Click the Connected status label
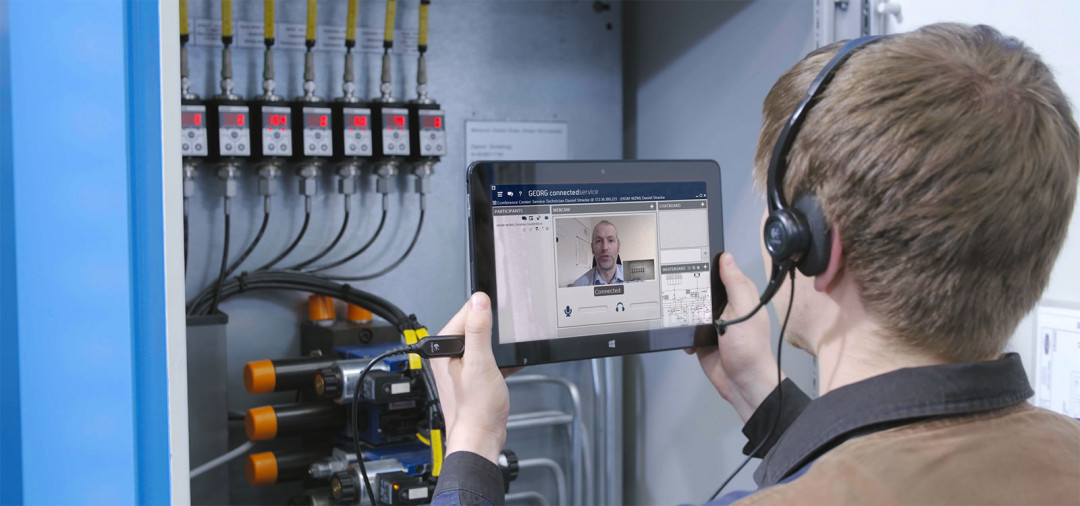Viewport: 1080px width, 506px height. pyautogui.click(x=608, y=291)
